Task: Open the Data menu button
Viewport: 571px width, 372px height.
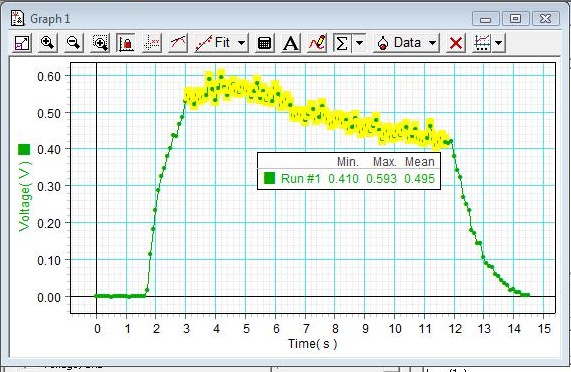Action: click(399, 43)
